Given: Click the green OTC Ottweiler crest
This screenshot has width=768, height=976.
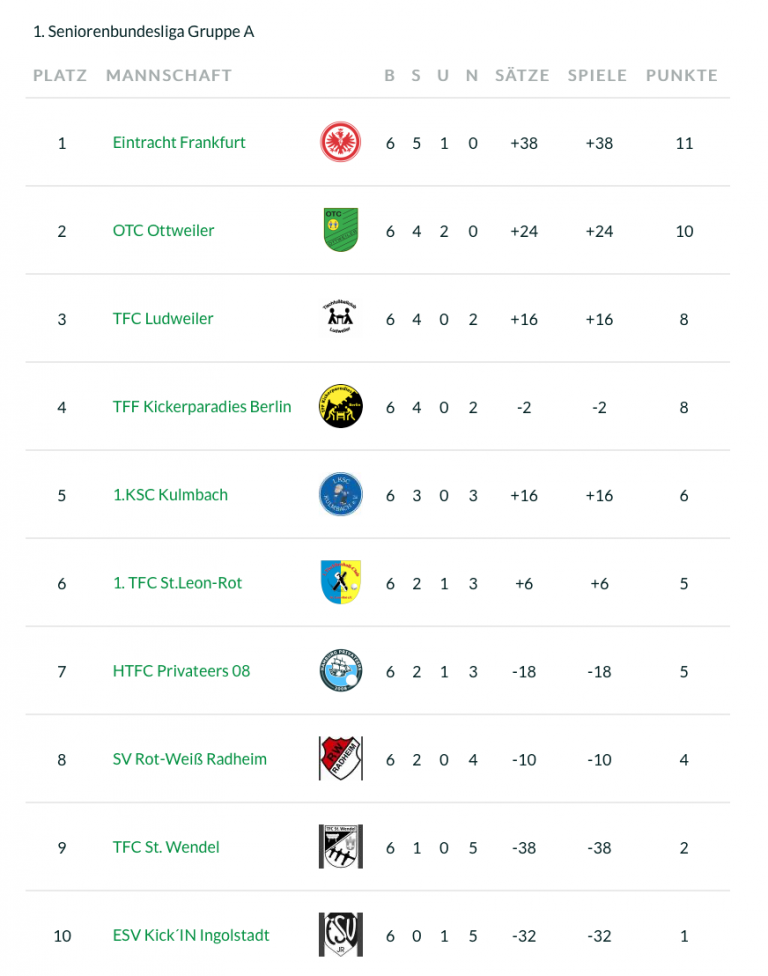Looking at the screenshot, I should (x=341, y=230).
